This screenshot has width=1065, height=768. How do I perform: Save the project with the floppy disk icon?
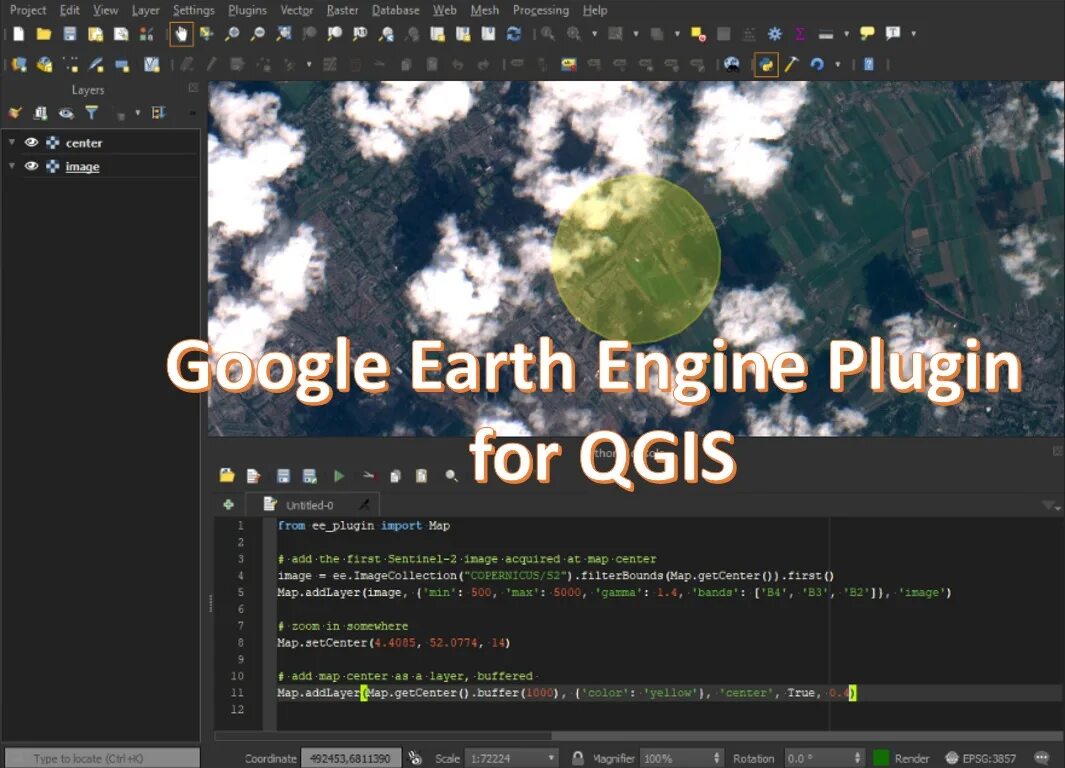click(70, 33)
